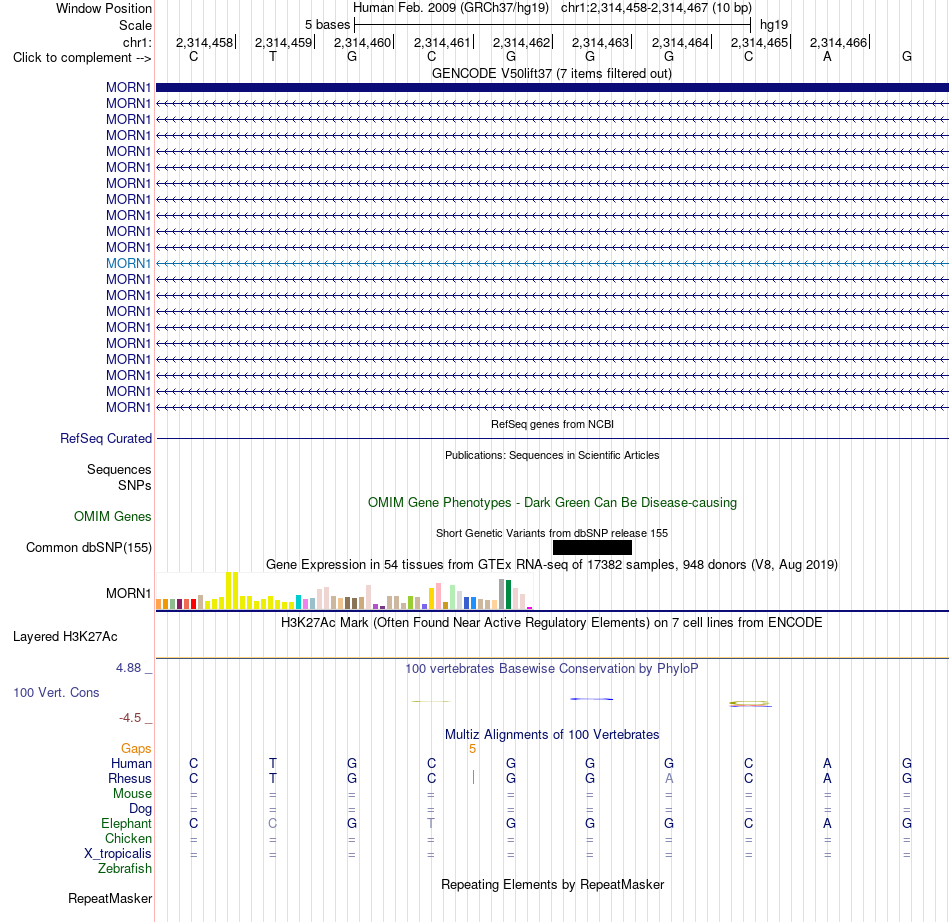Click the GTEx Gene Expression track title
This screenshot has height=922, width=950.
pos(552,564)
